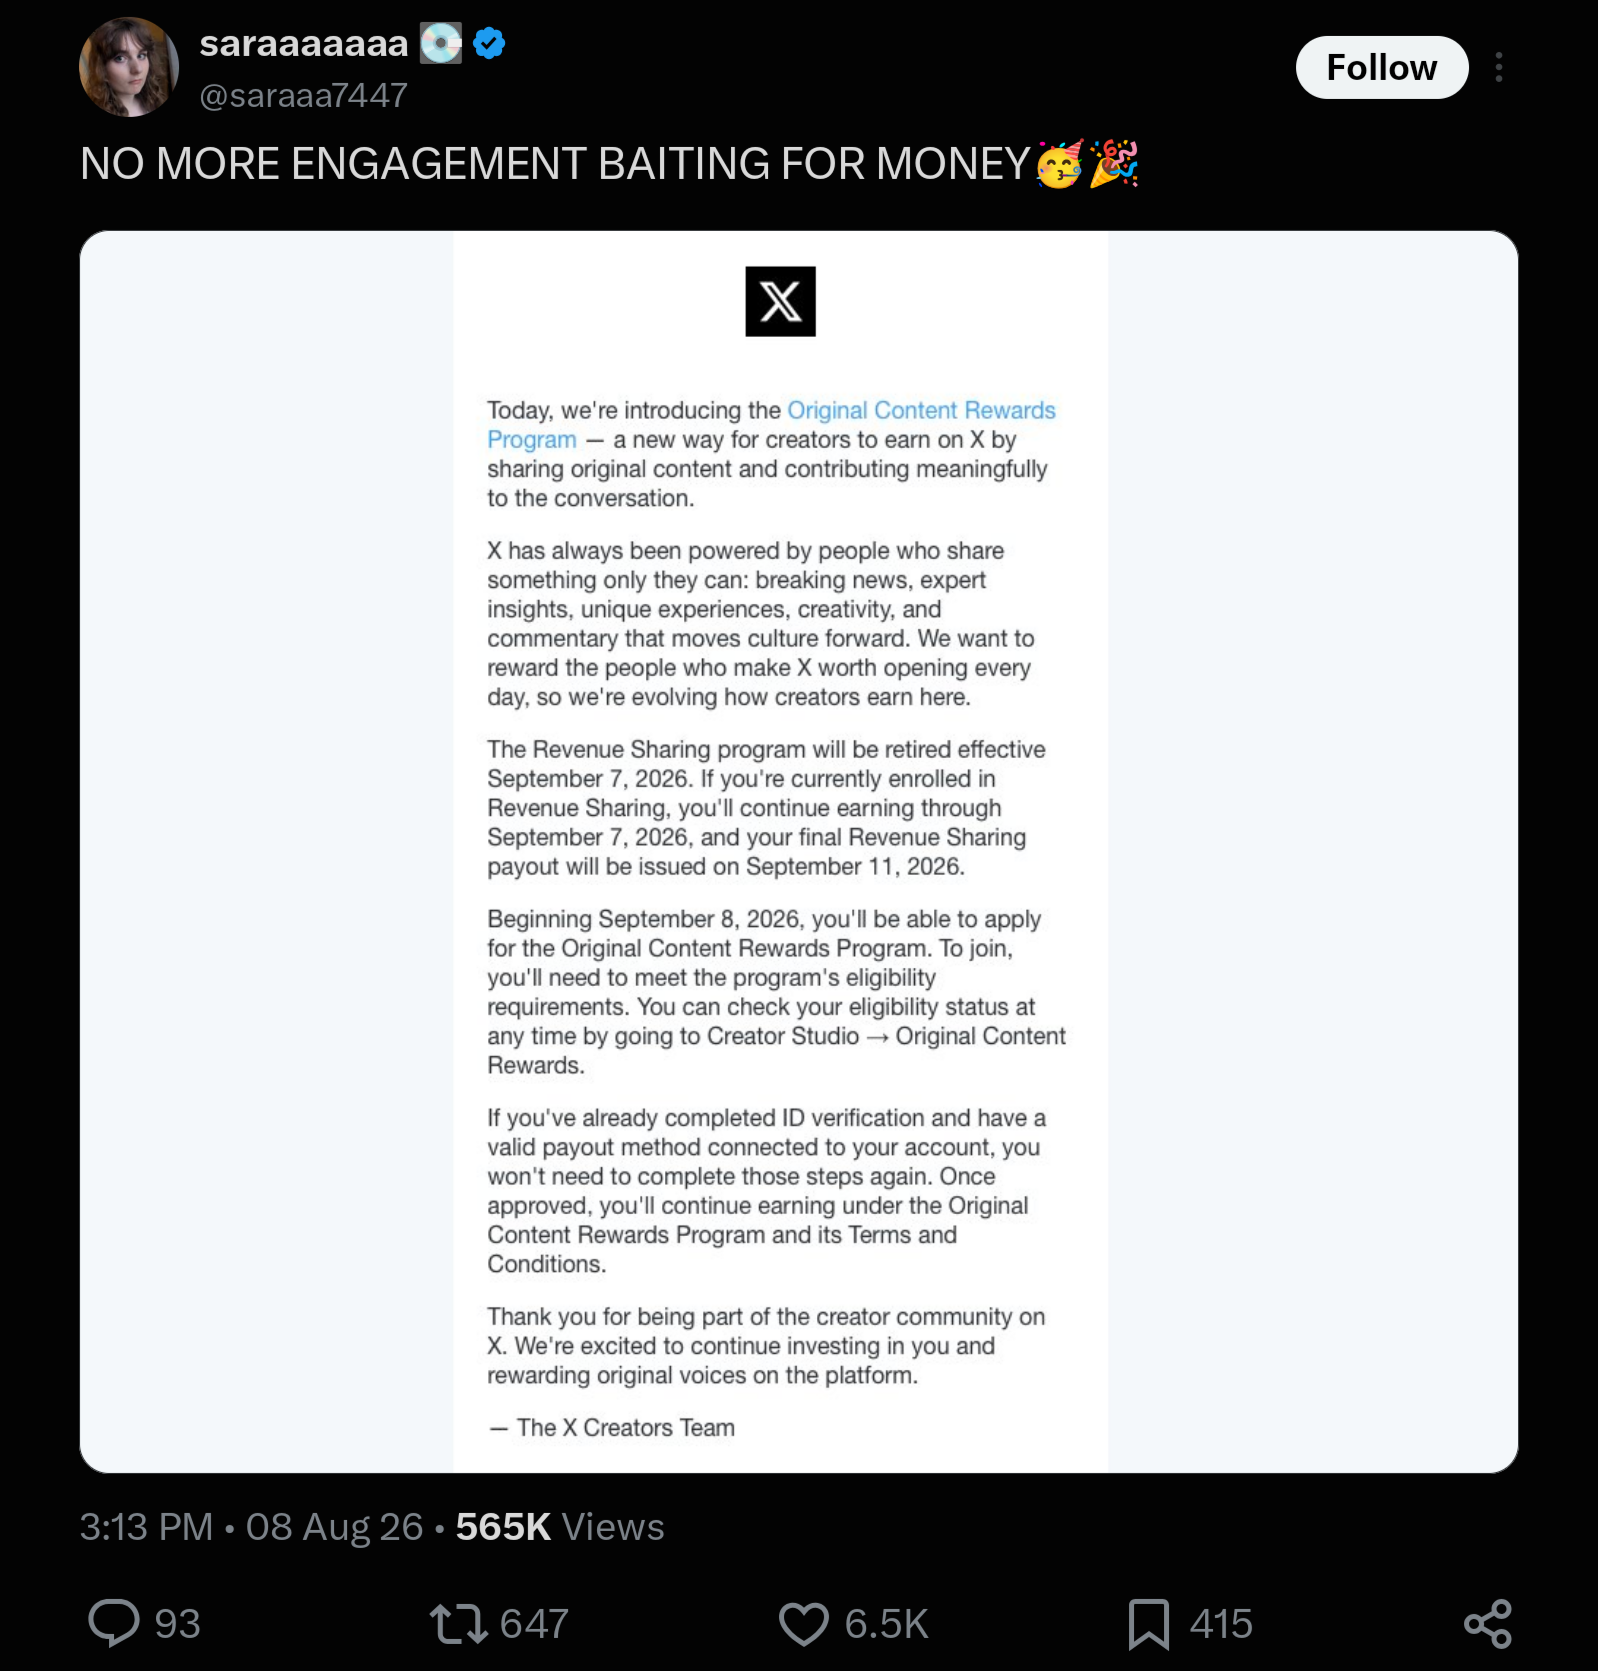Open the attached X email image
The width and height of the screenshot is (1598, 1671).
(799, 851)
